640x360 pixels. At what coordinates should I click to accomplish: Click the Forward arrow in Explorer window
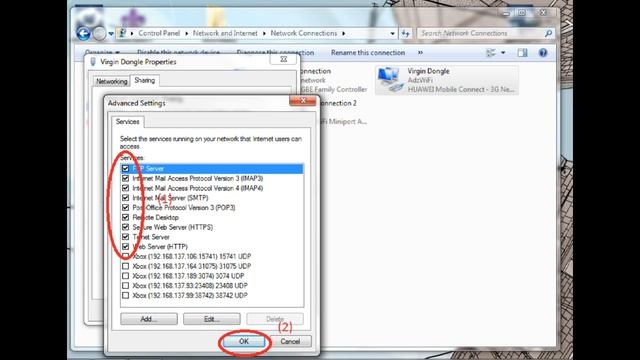point(99,33)
